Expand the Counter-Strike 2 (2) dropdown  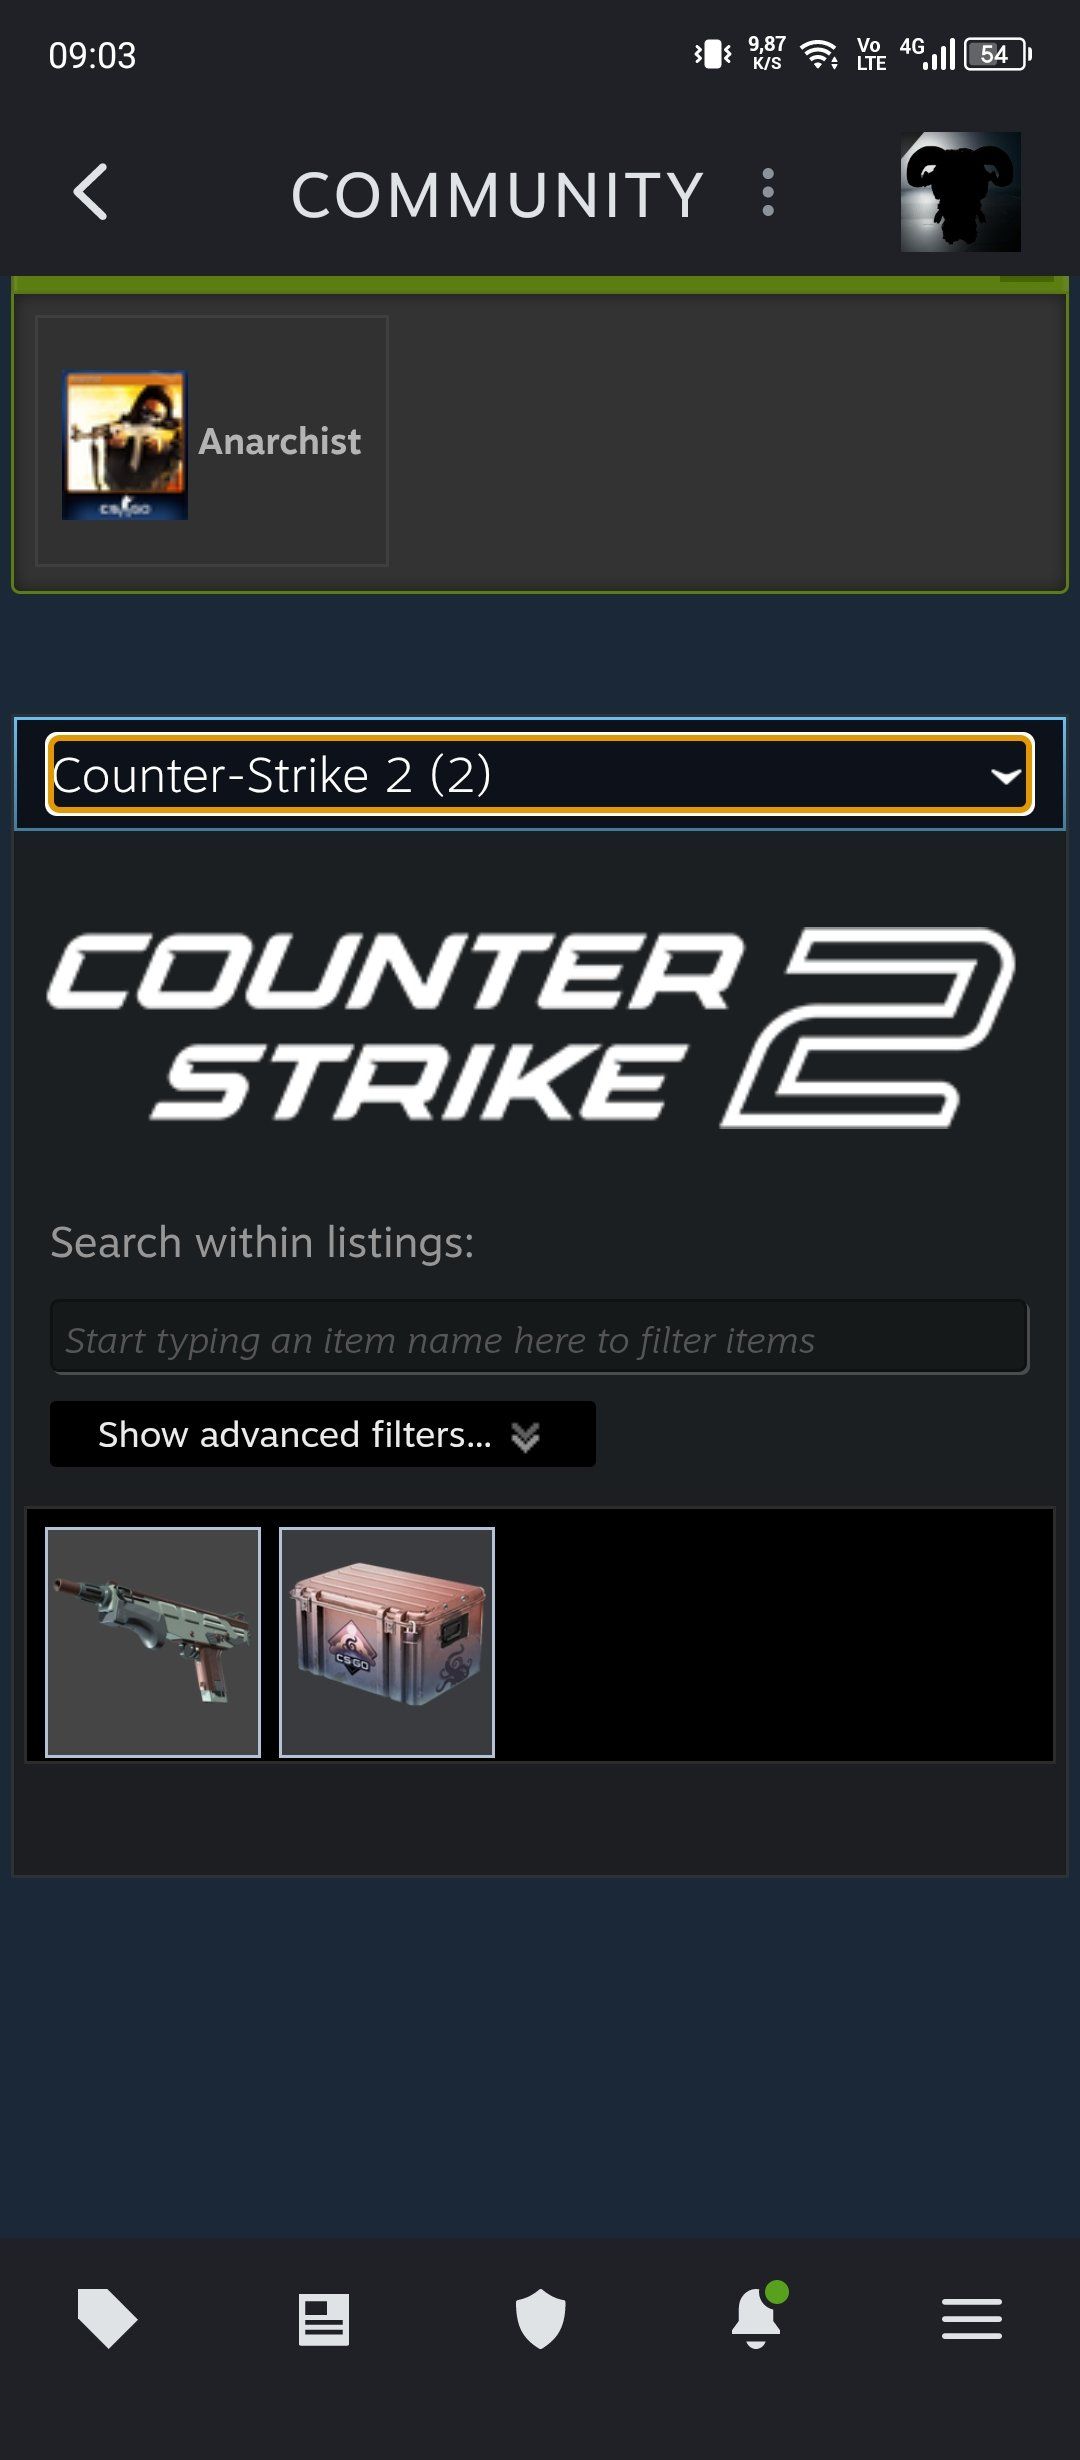pyautogui.click(x=540, y=775)
